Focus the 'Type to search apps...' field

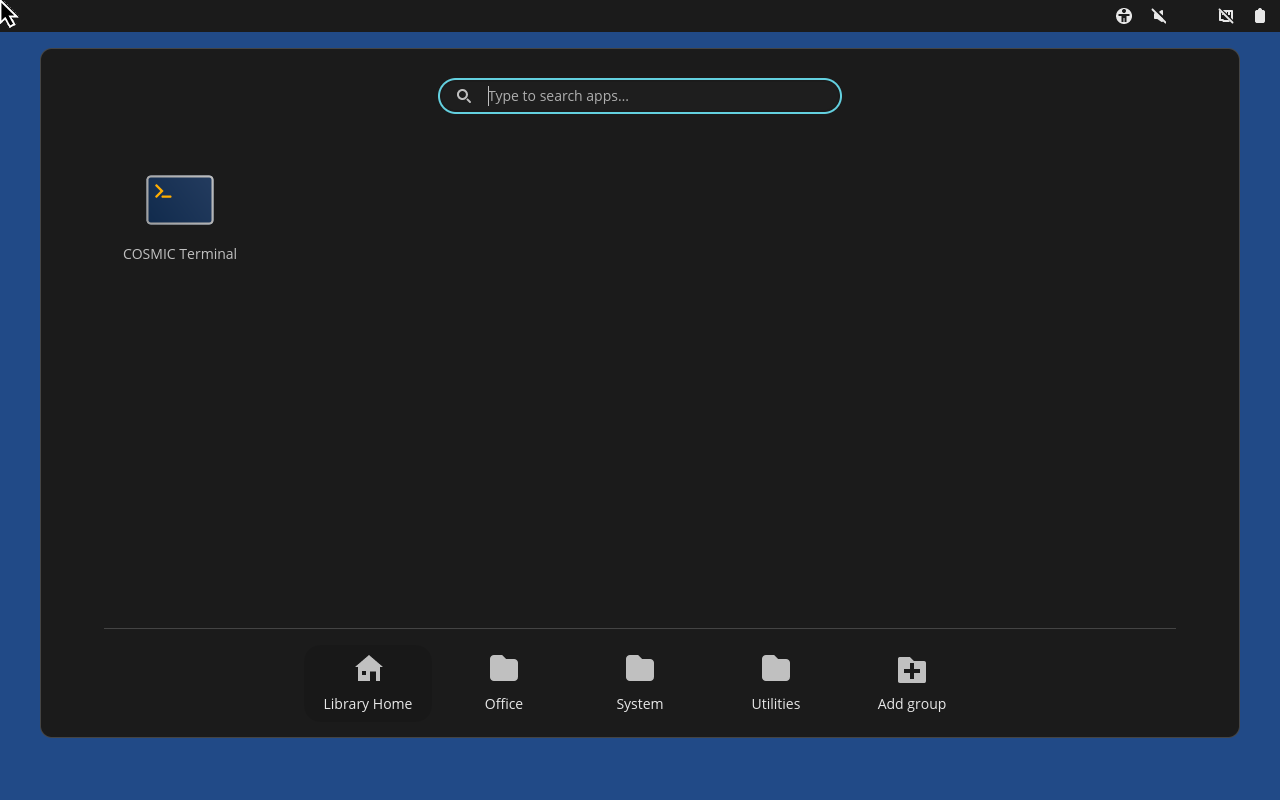[640, 96]
